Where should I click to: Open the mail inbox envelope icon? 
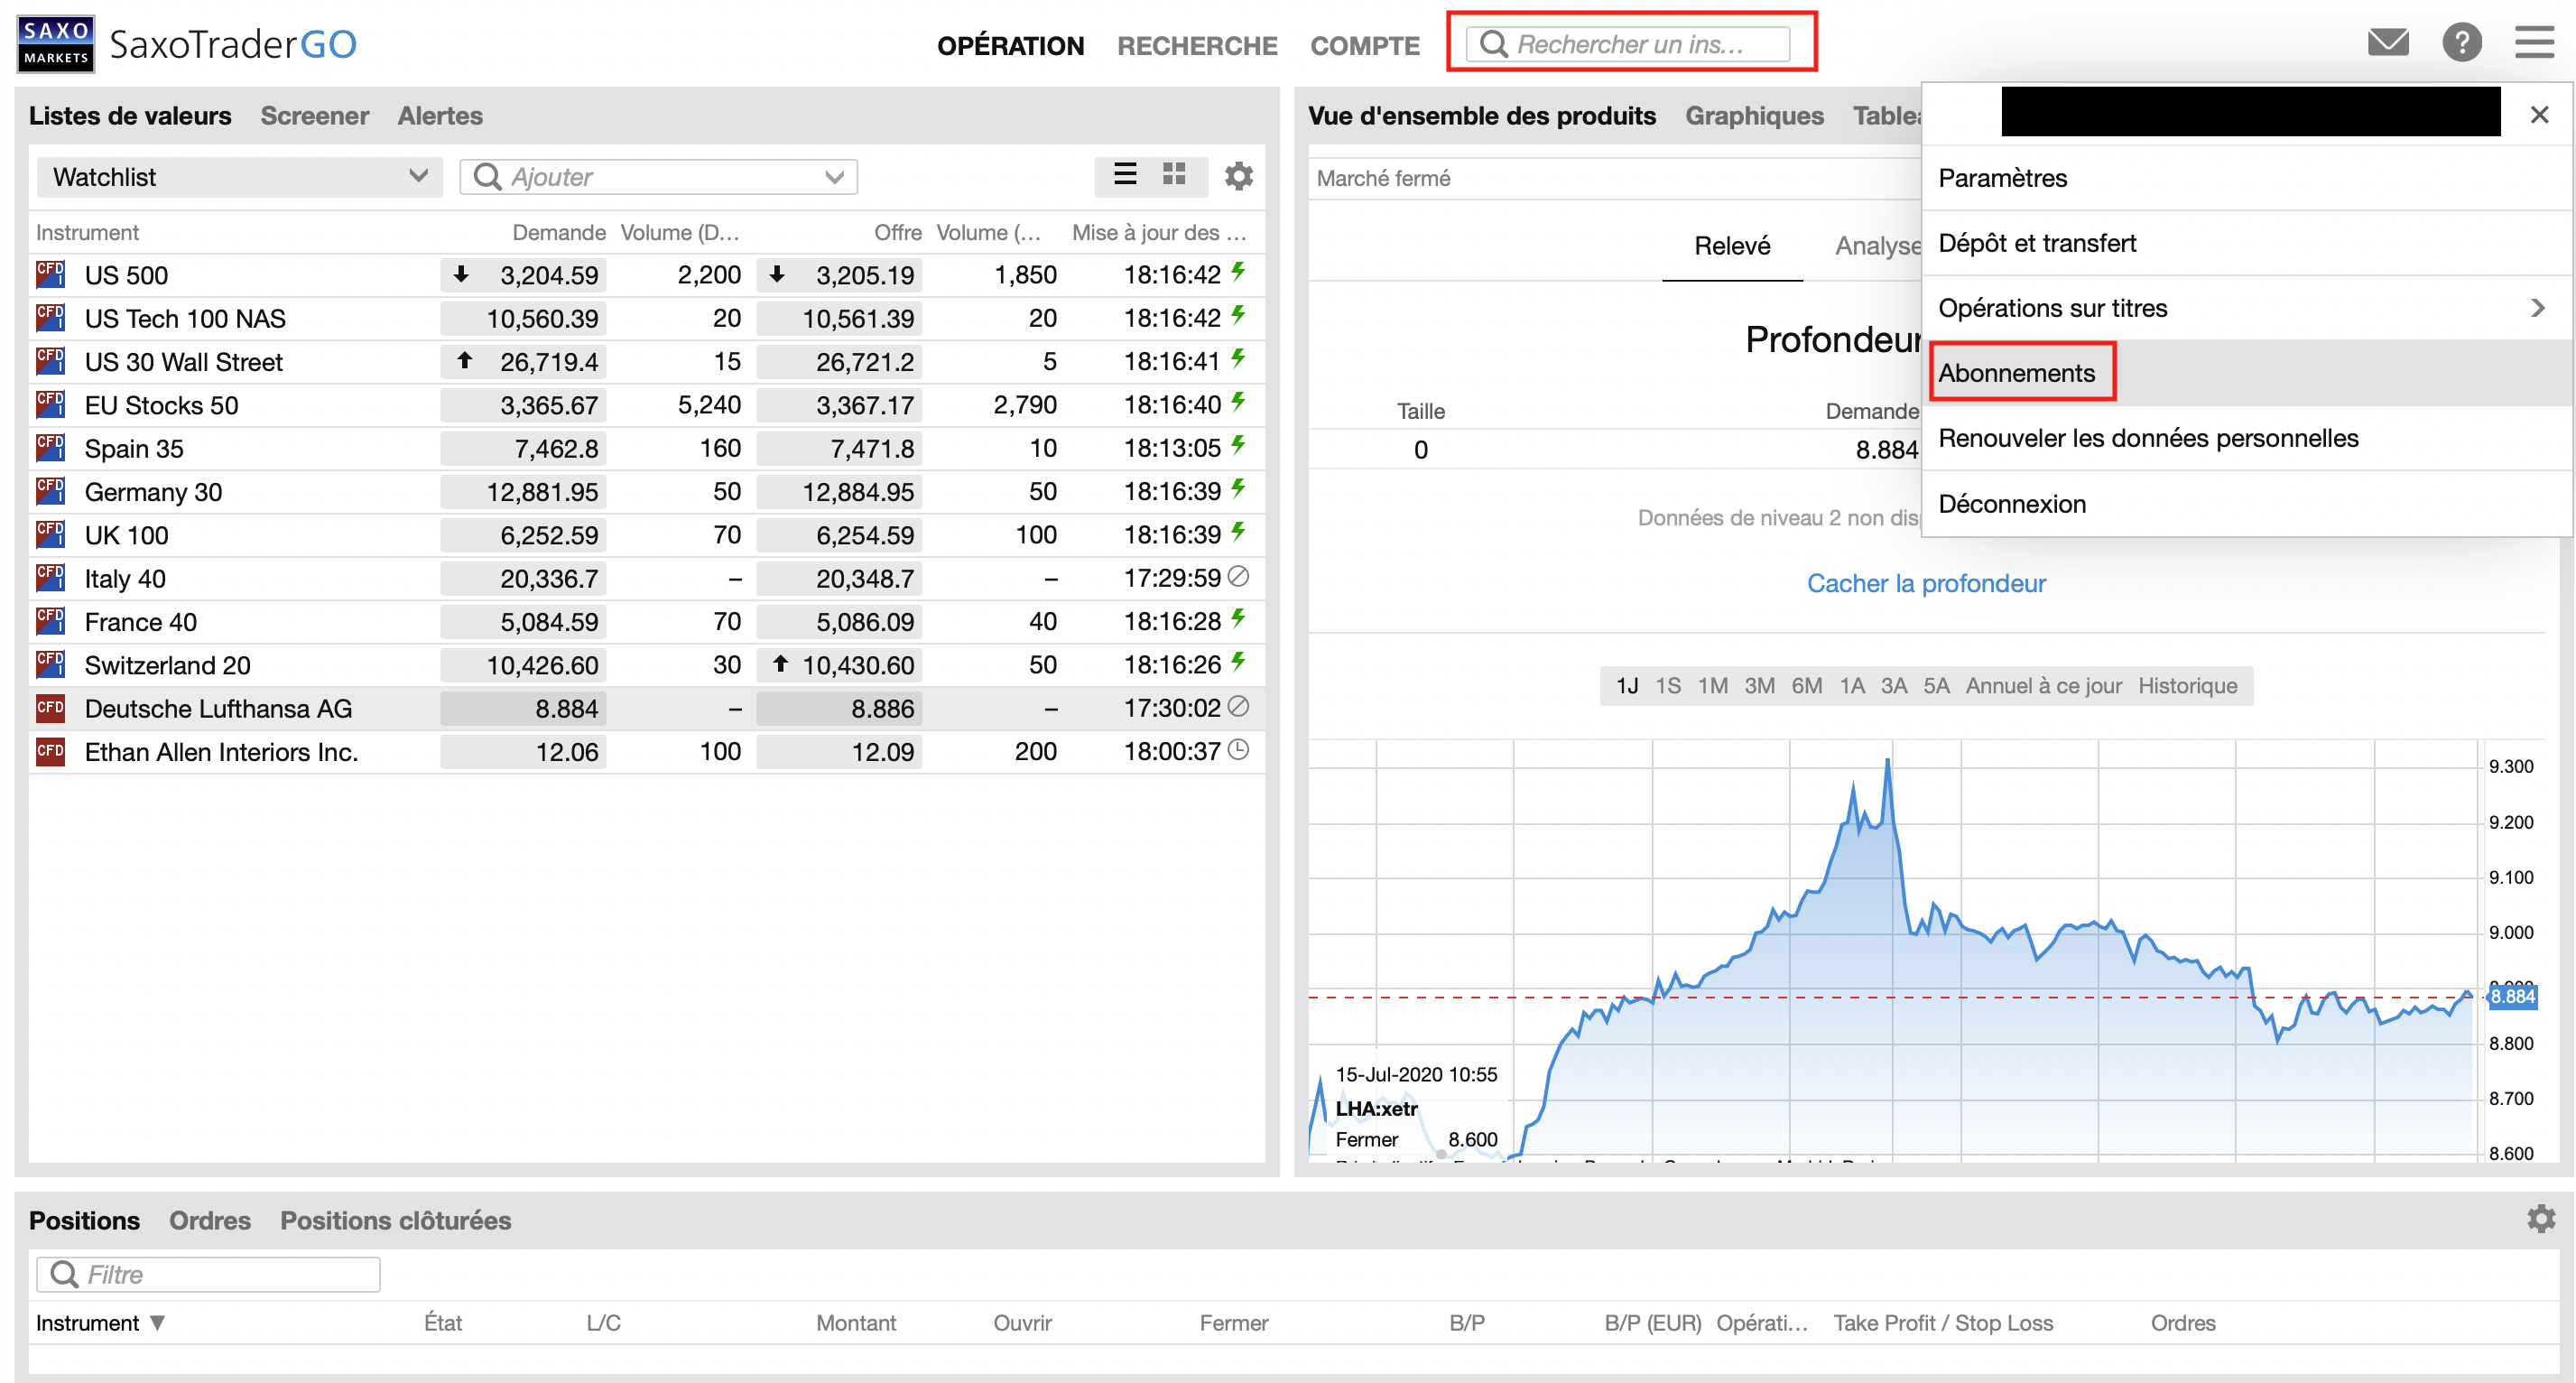pos(2388,43)
